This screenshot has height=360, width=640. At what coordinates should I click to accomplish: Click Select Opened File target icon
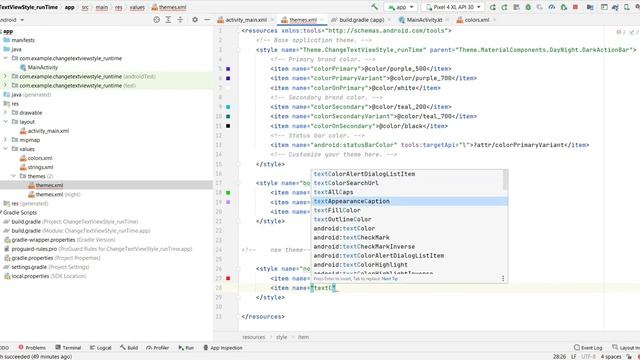pyautogui.click(x=156, y=20)
